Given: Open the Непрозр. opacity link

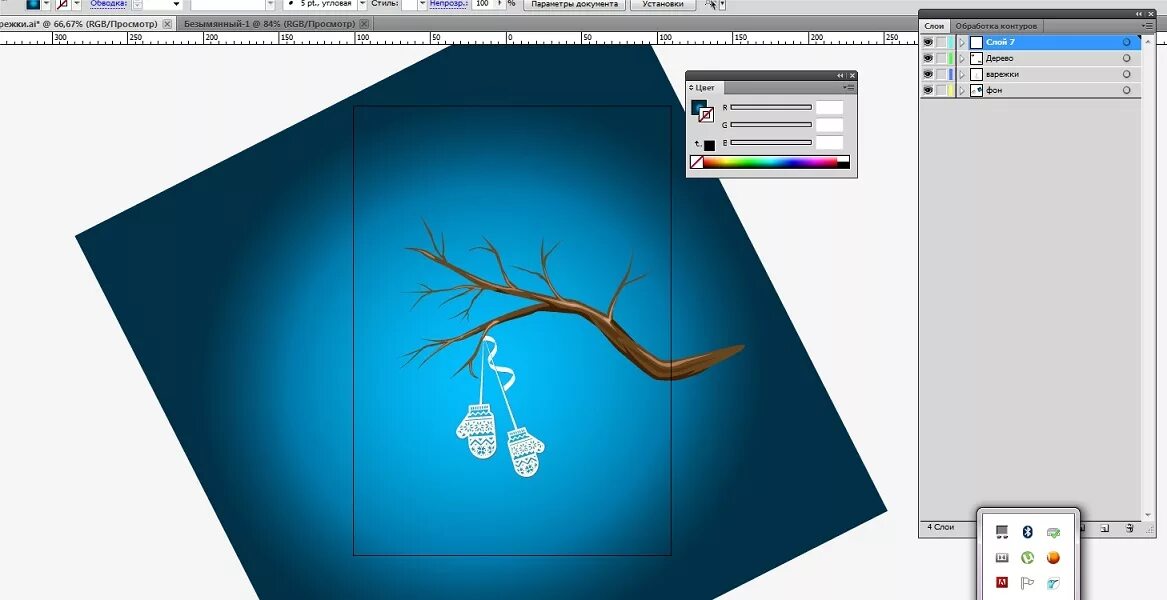Looking at the screenshot, I should tap(448, 4).
